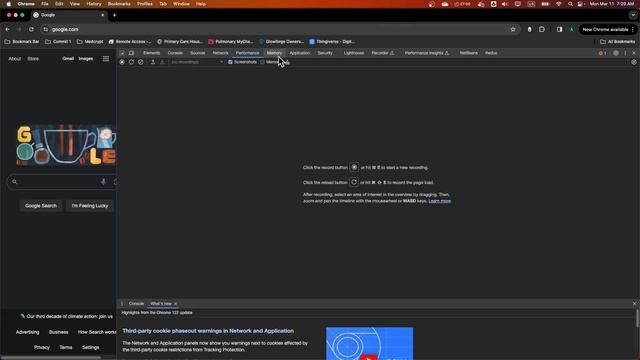Click the save profile download icon

[162, 62]
